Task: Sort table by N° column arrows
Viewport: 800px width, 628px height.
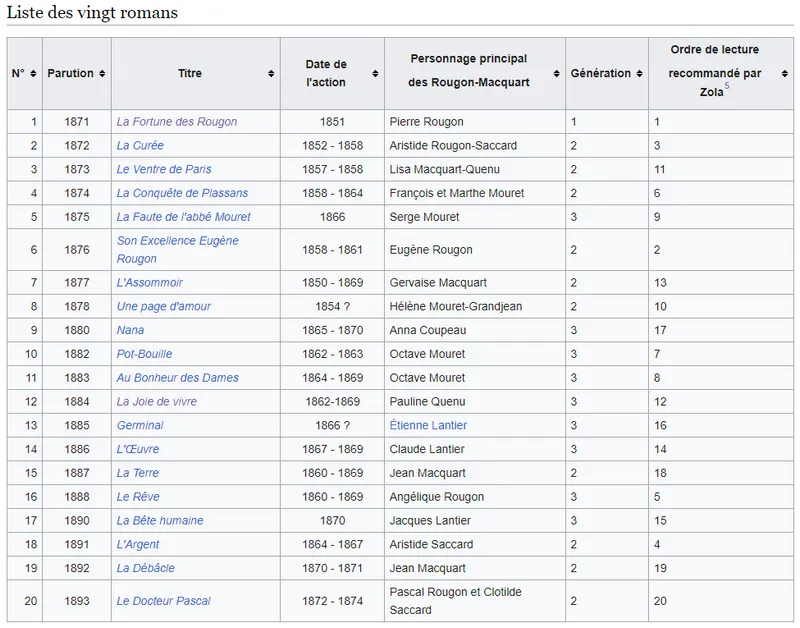Action: pyautogui.click(x=34, y=74)
